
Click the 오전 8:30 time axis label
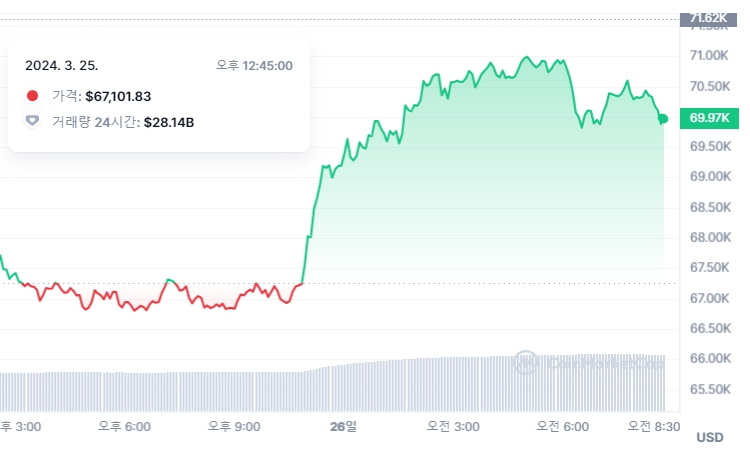[653, 426]
